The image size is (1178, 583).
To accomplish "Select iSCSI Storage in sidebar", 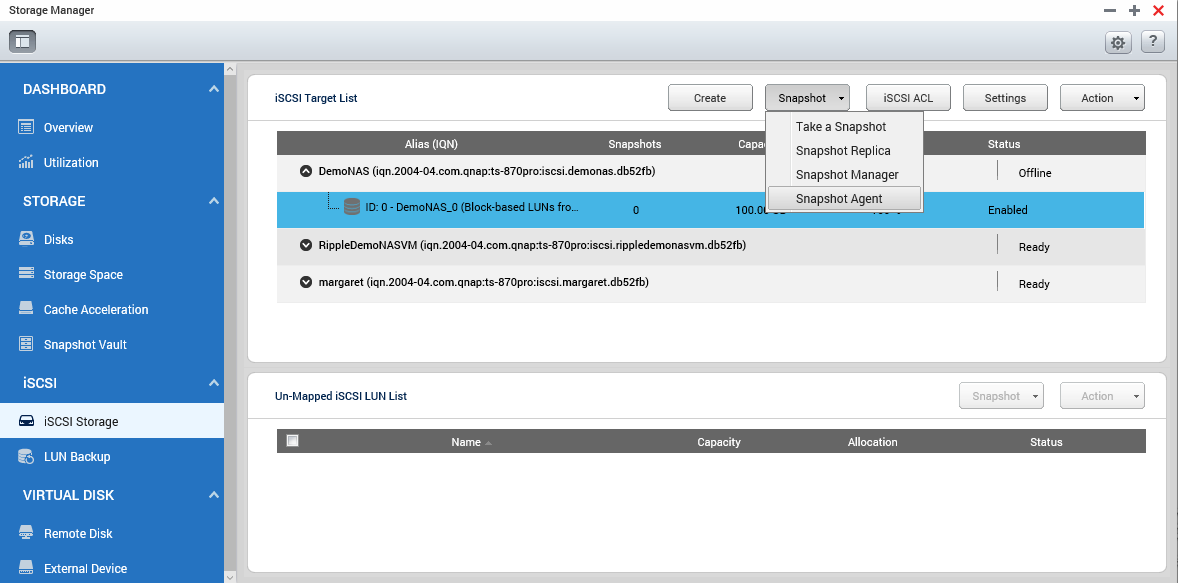I will (x=112, y=421).
